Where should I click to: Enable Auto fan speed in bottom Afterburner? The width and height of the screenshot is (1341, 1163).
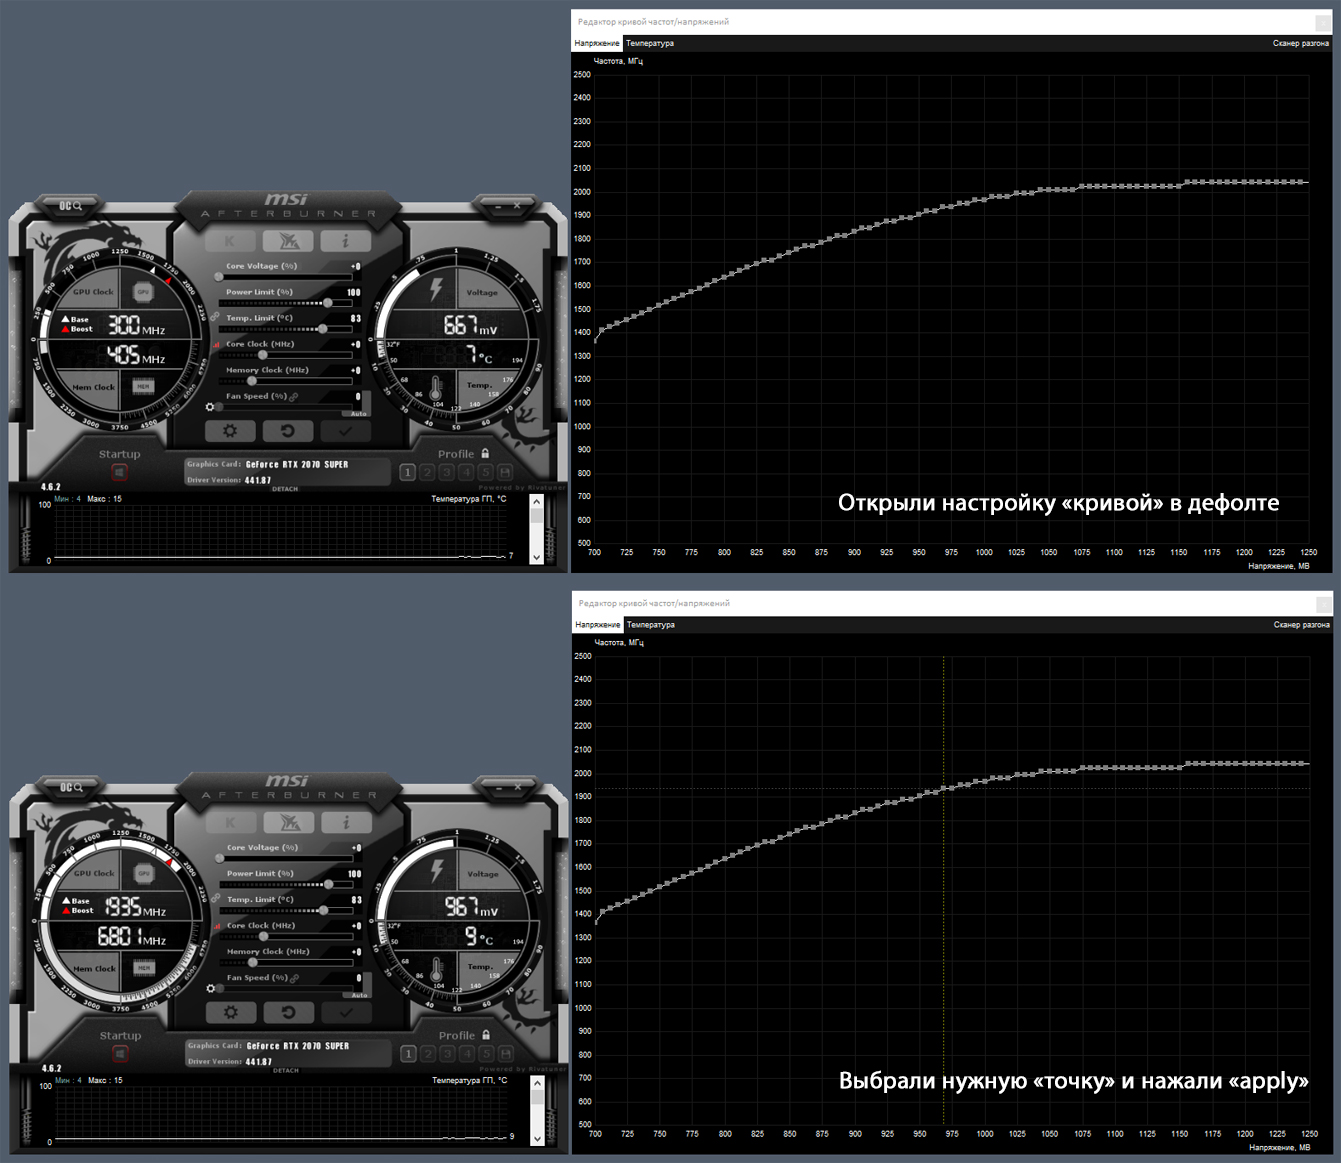[359, 994]
